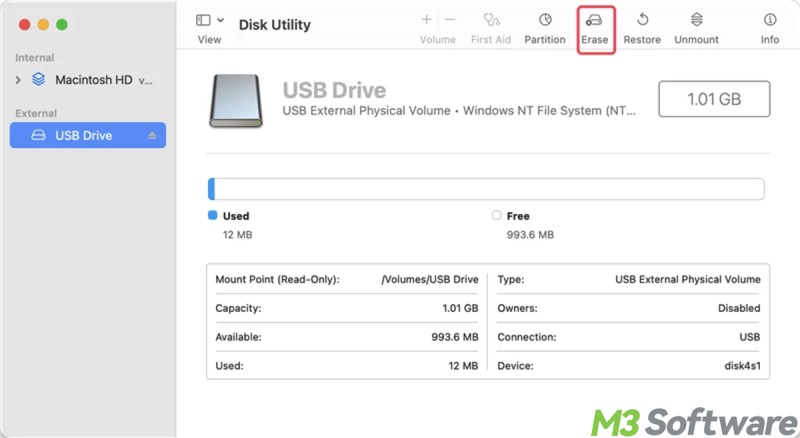The width and height of the screenshot is (800, 438).
Task: Click the Type value USB External Physical Volume
Action: 688,279
